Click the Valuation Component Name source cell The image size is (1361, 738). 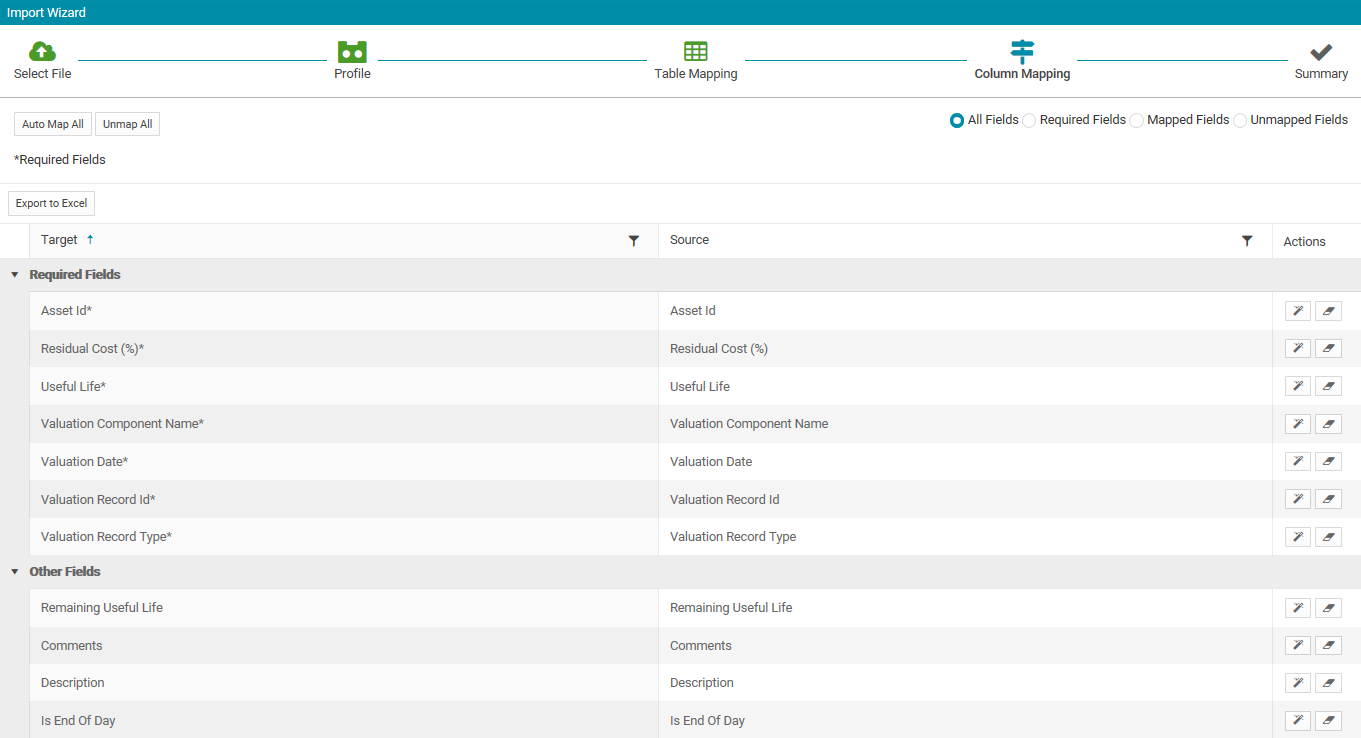tap(965, 424)
